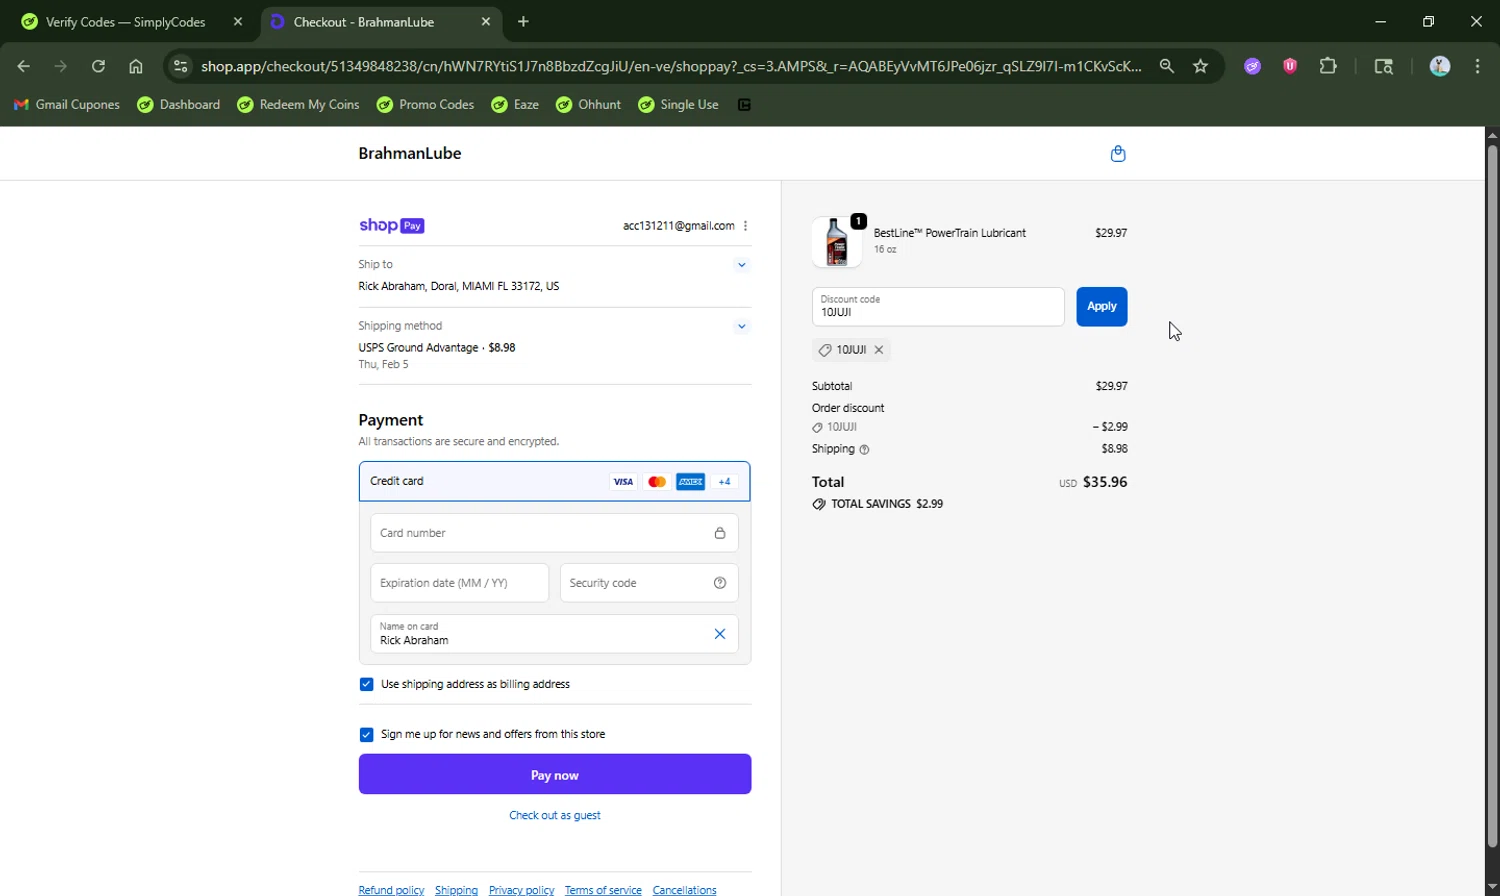Viewport: 1500px width, 896px height.
Task: Clear the Name on card field
Action: tap(720, 634)
